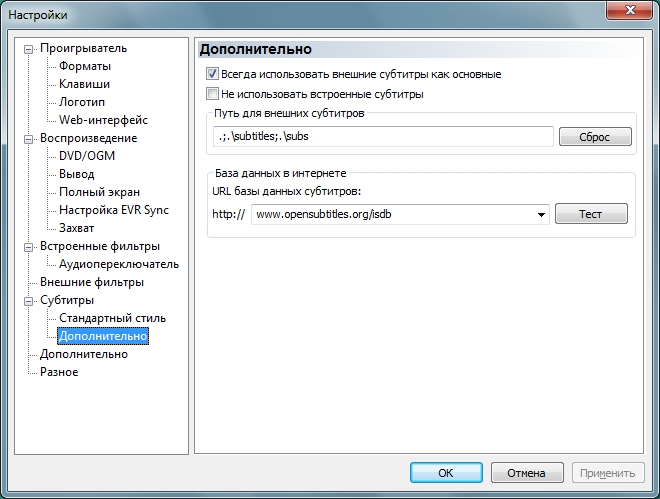This screenshot has width=660, height=499.
Task: Open Стандартный стиль subtitle settings
Action: point(112,318)
